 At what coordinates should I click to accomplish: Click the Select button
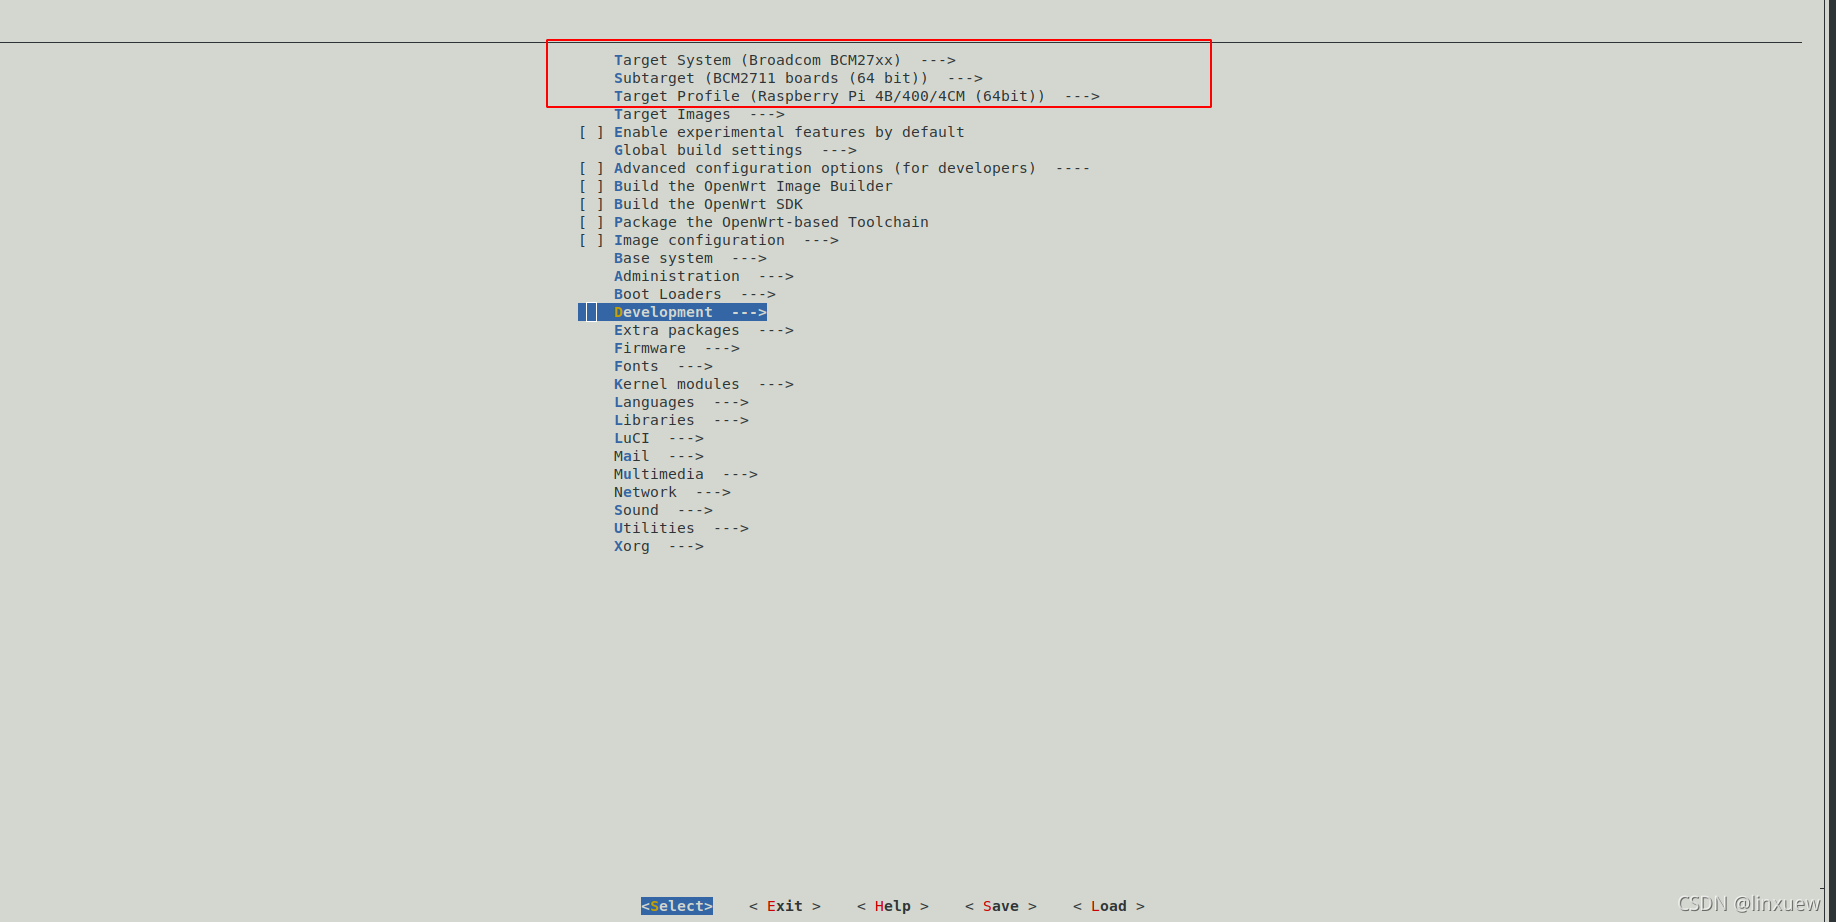point(677,906)
